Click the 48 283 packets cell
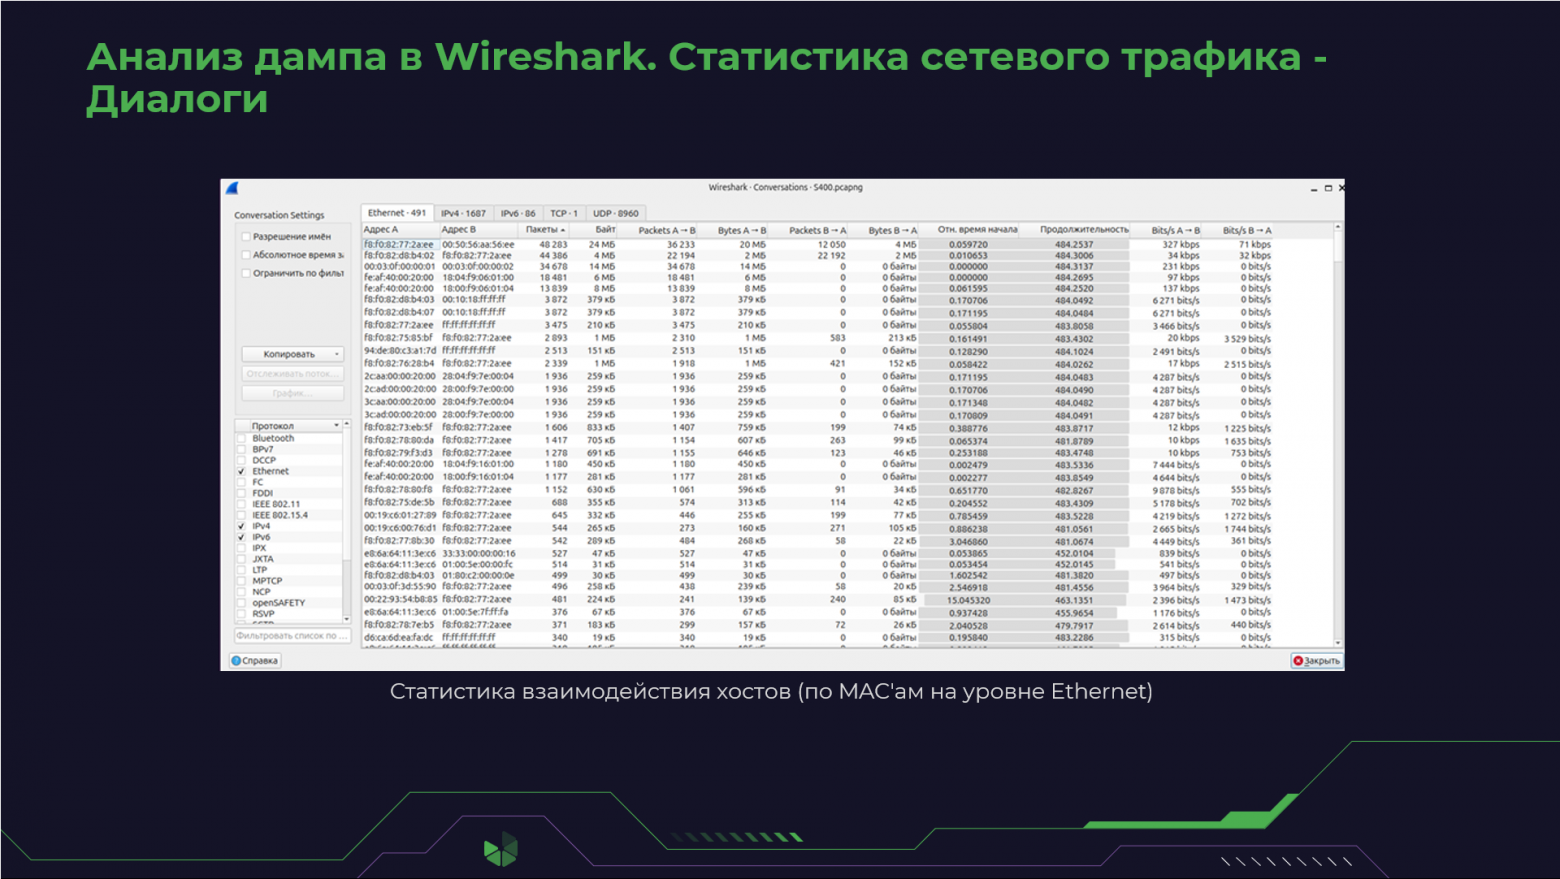The height and width of the screenshot is (879, 1560). (x=545, y=244)
